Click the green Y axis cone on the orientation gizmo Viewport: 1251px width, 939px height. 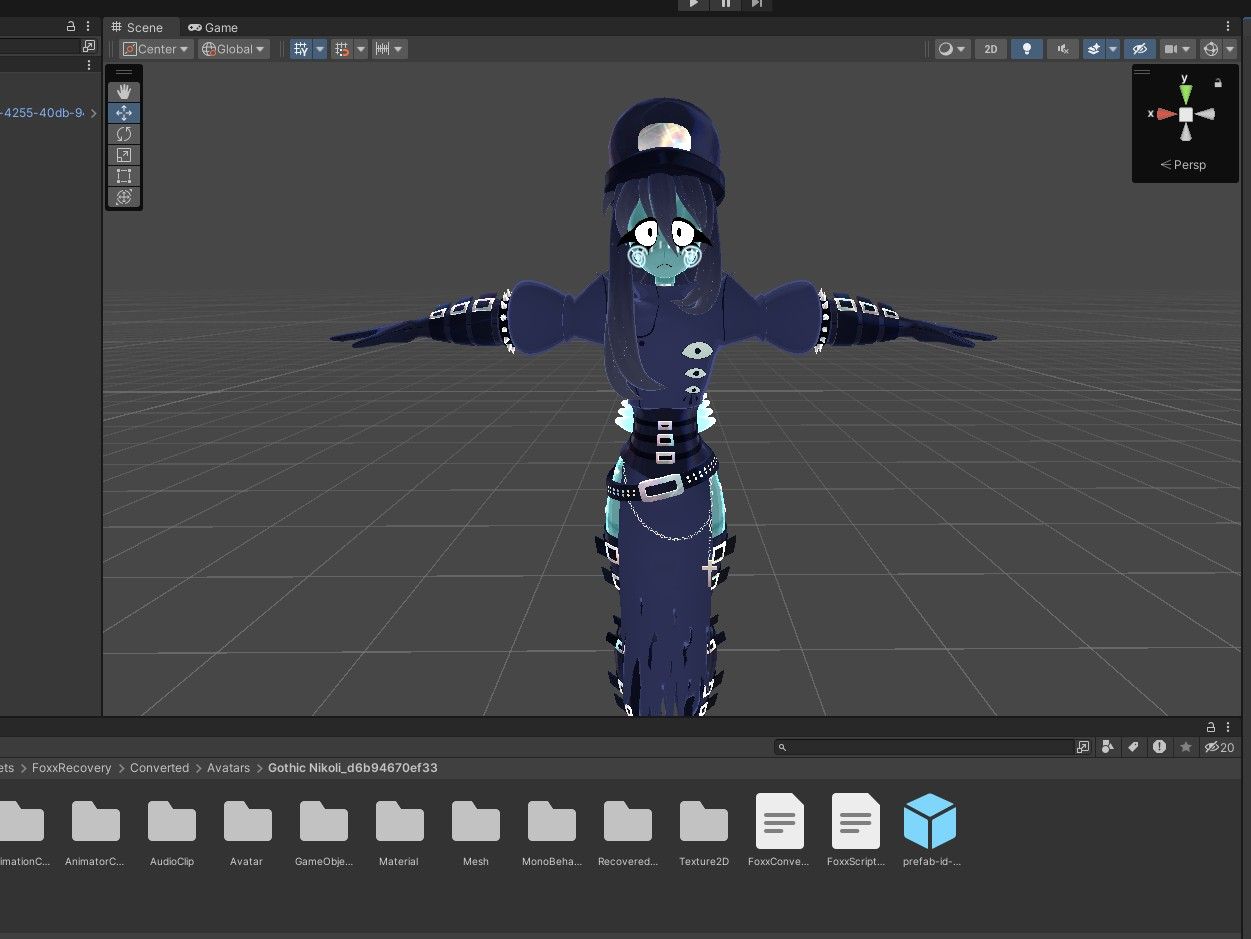click(x=1185, y=93)
